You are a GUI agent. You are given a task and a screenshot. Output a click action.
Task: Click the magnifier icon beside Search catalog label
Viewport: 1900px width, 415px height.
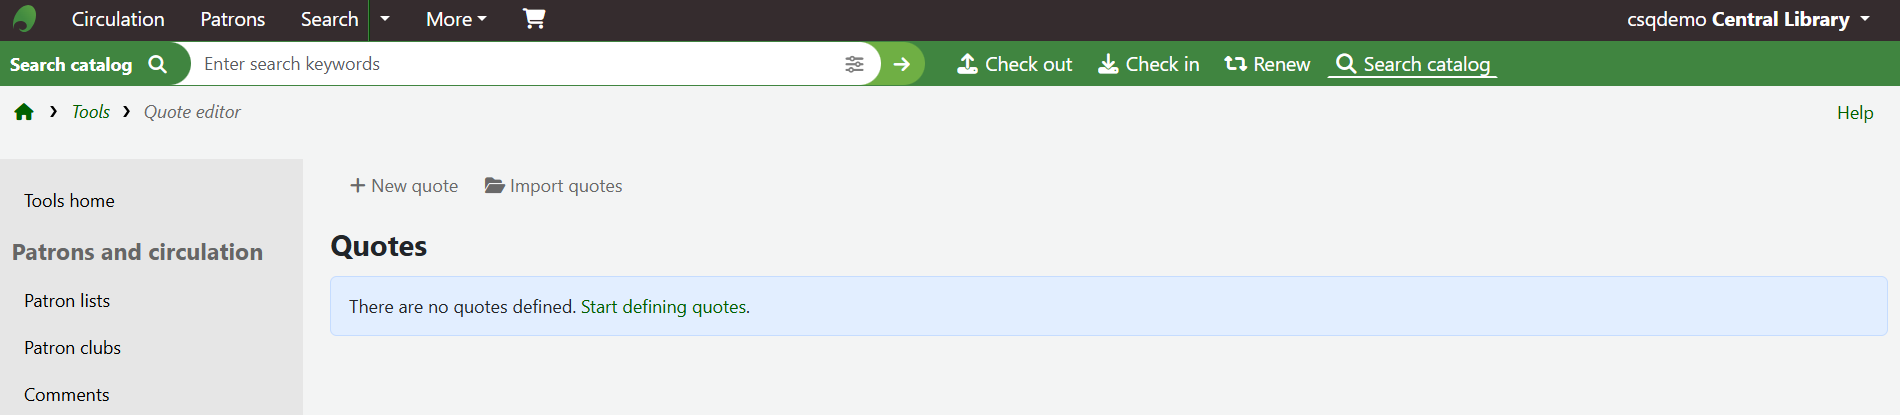pos(158,64)
